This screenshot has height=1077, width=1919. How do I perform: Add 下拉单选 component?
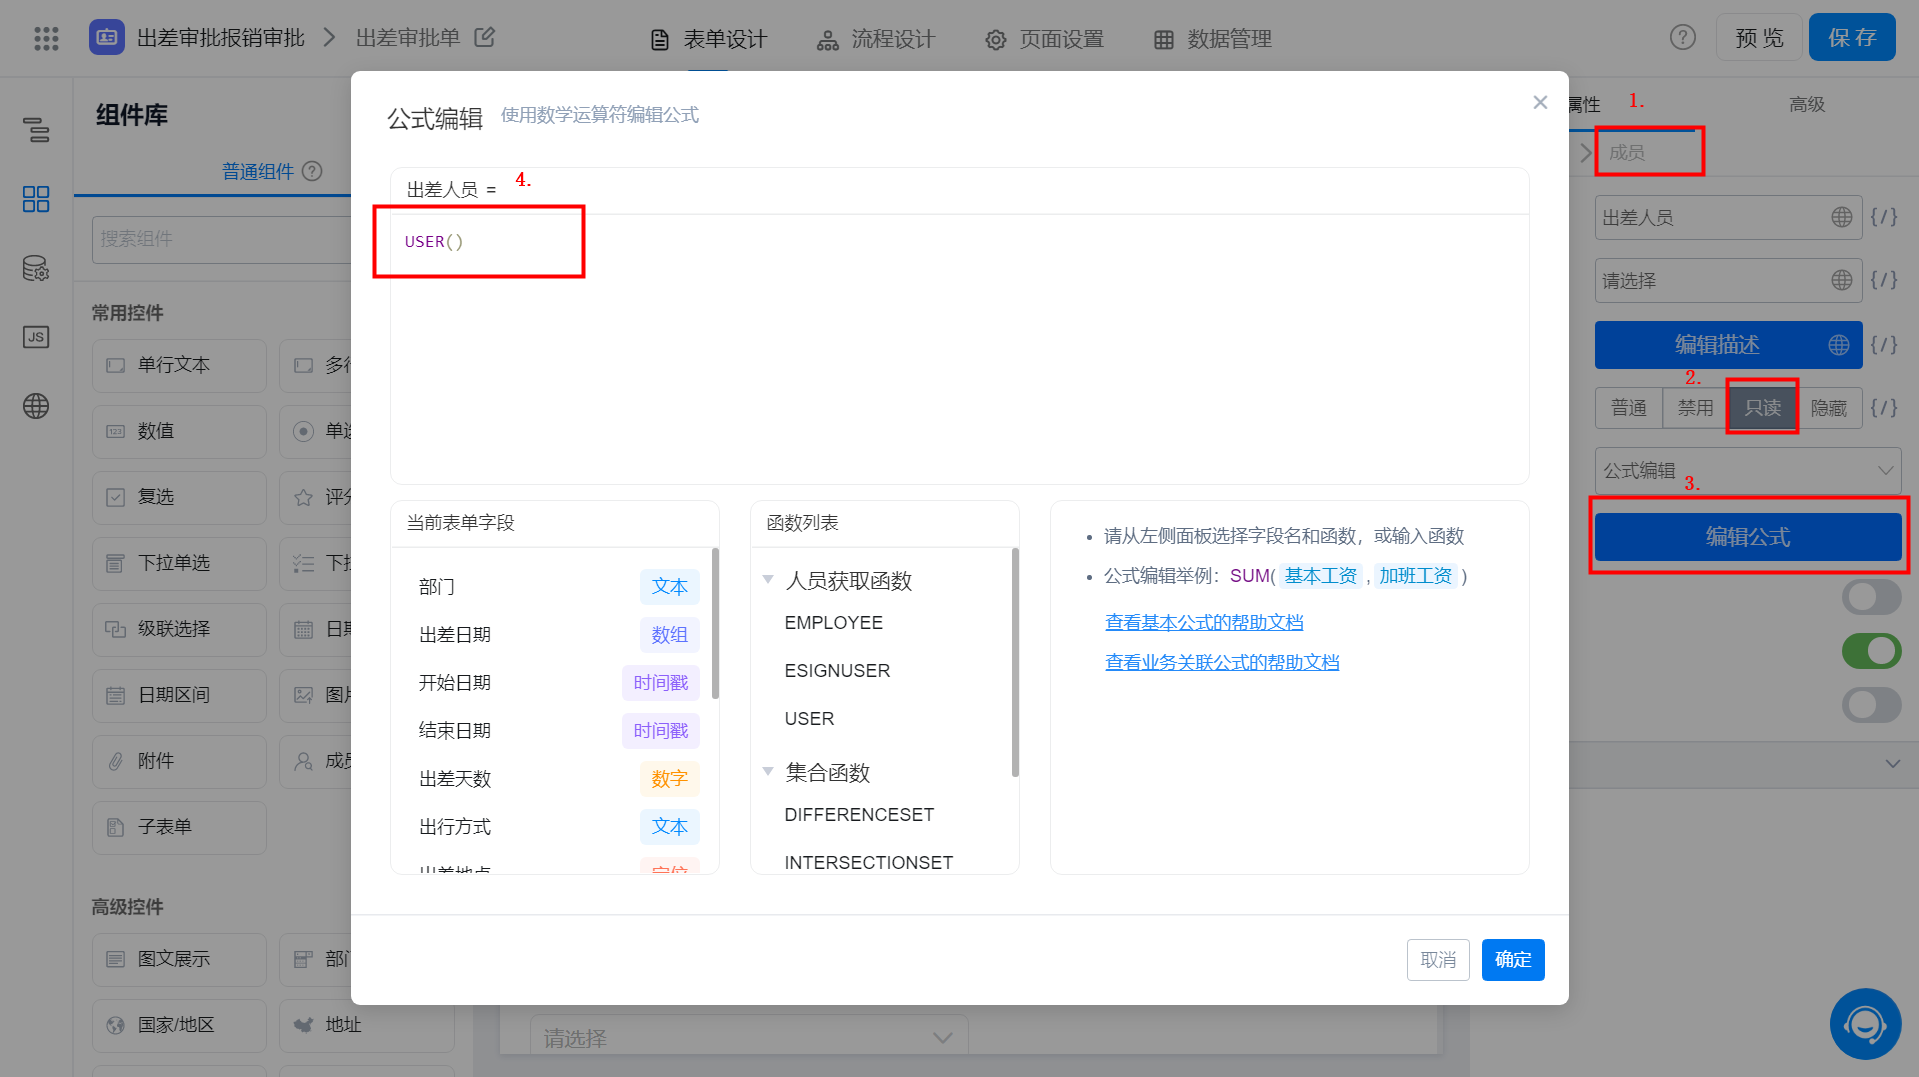tap(179, 563)
